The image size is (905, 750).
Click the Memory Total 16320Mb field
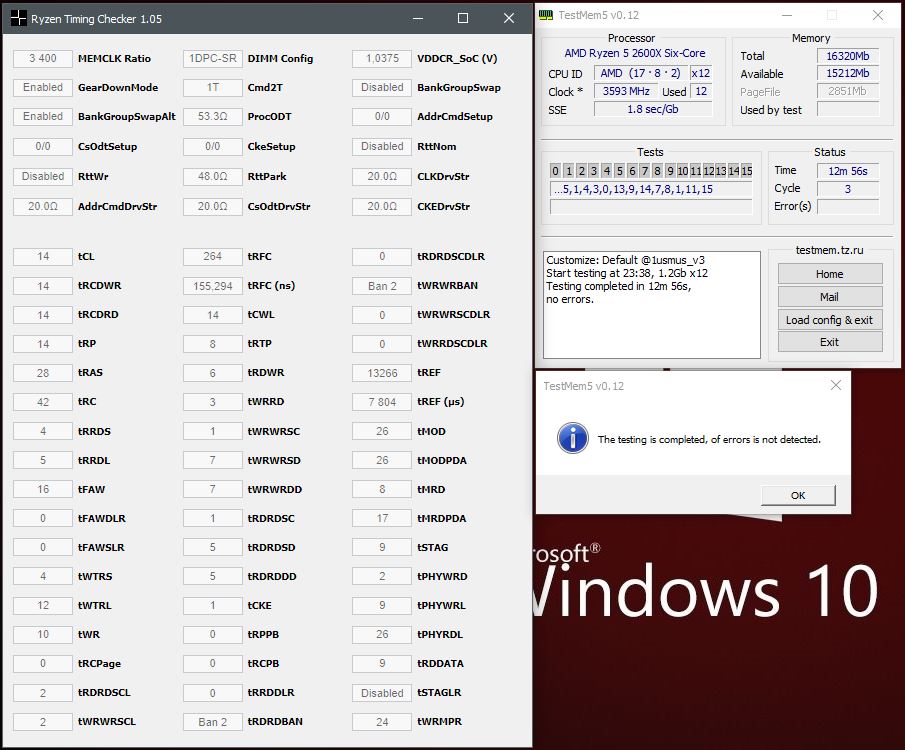[x=848, y=55]
